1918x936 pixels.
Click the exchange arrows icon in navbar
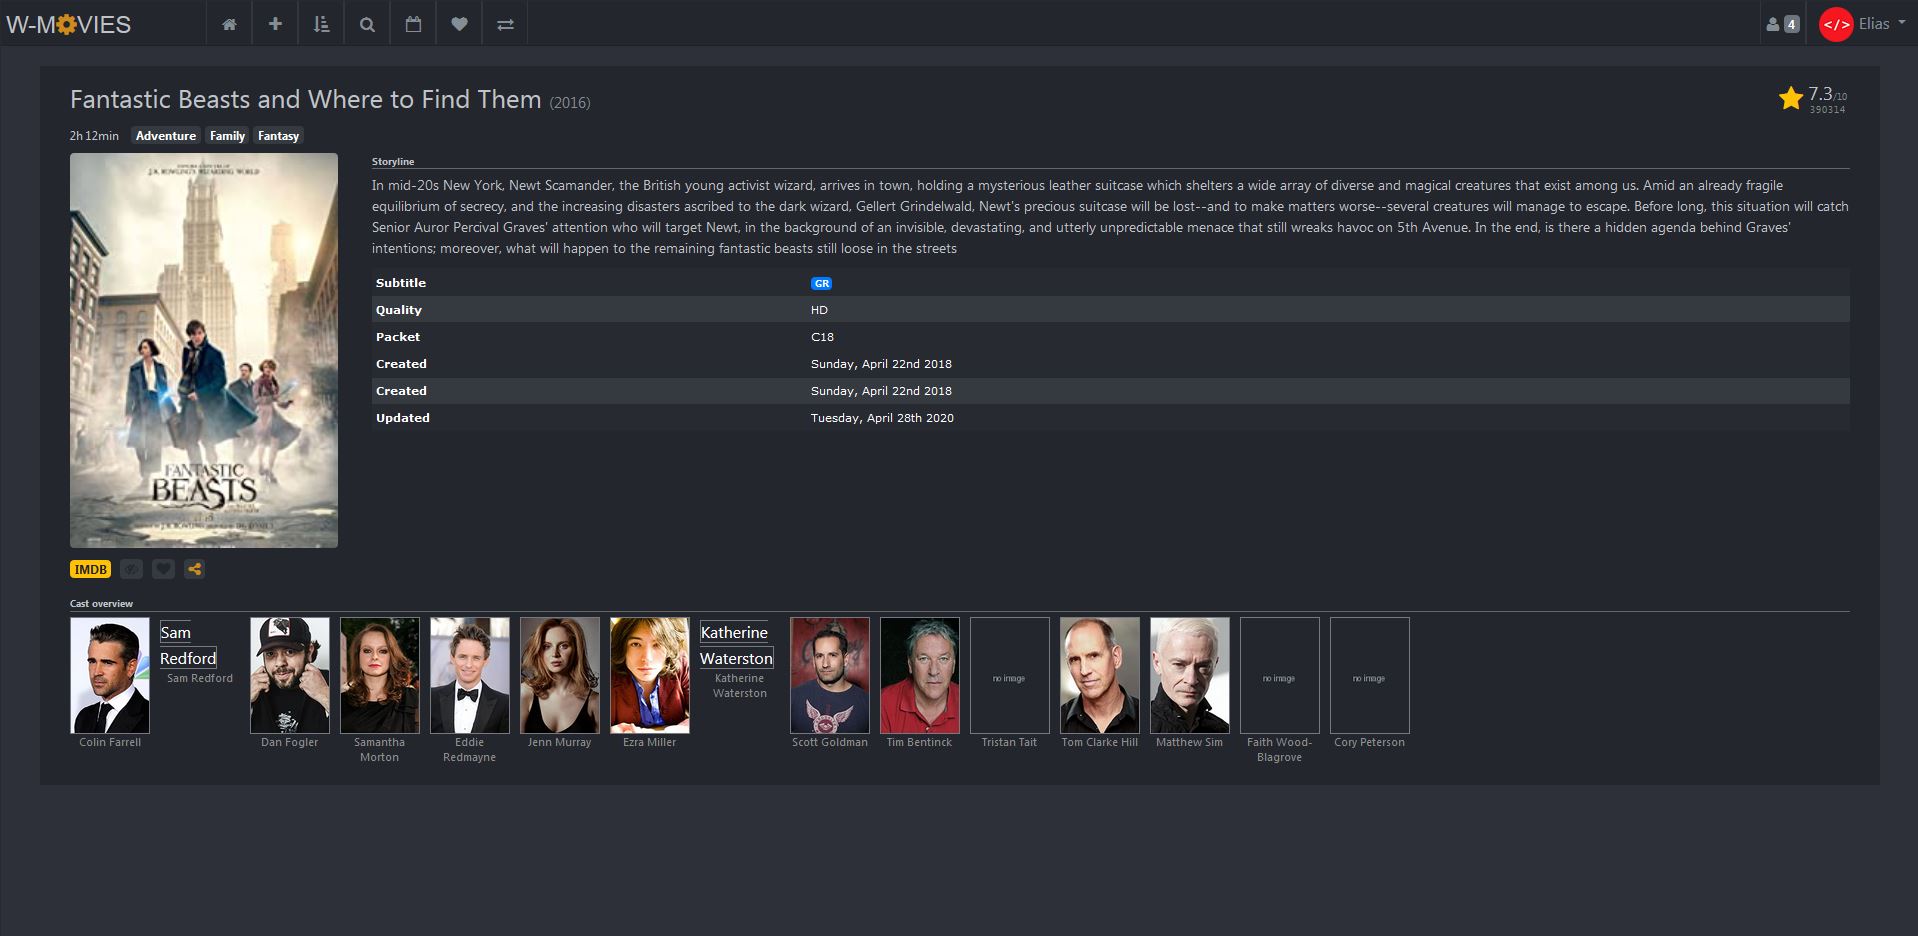(505, 24)
